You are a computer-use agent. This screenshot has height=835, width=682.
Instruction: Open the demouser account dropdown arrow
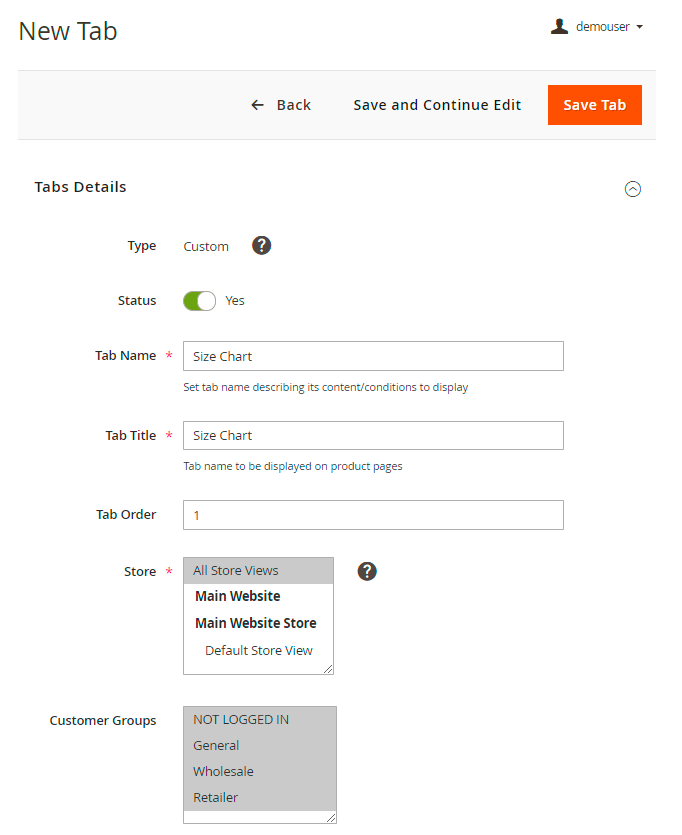pos(639,27)
